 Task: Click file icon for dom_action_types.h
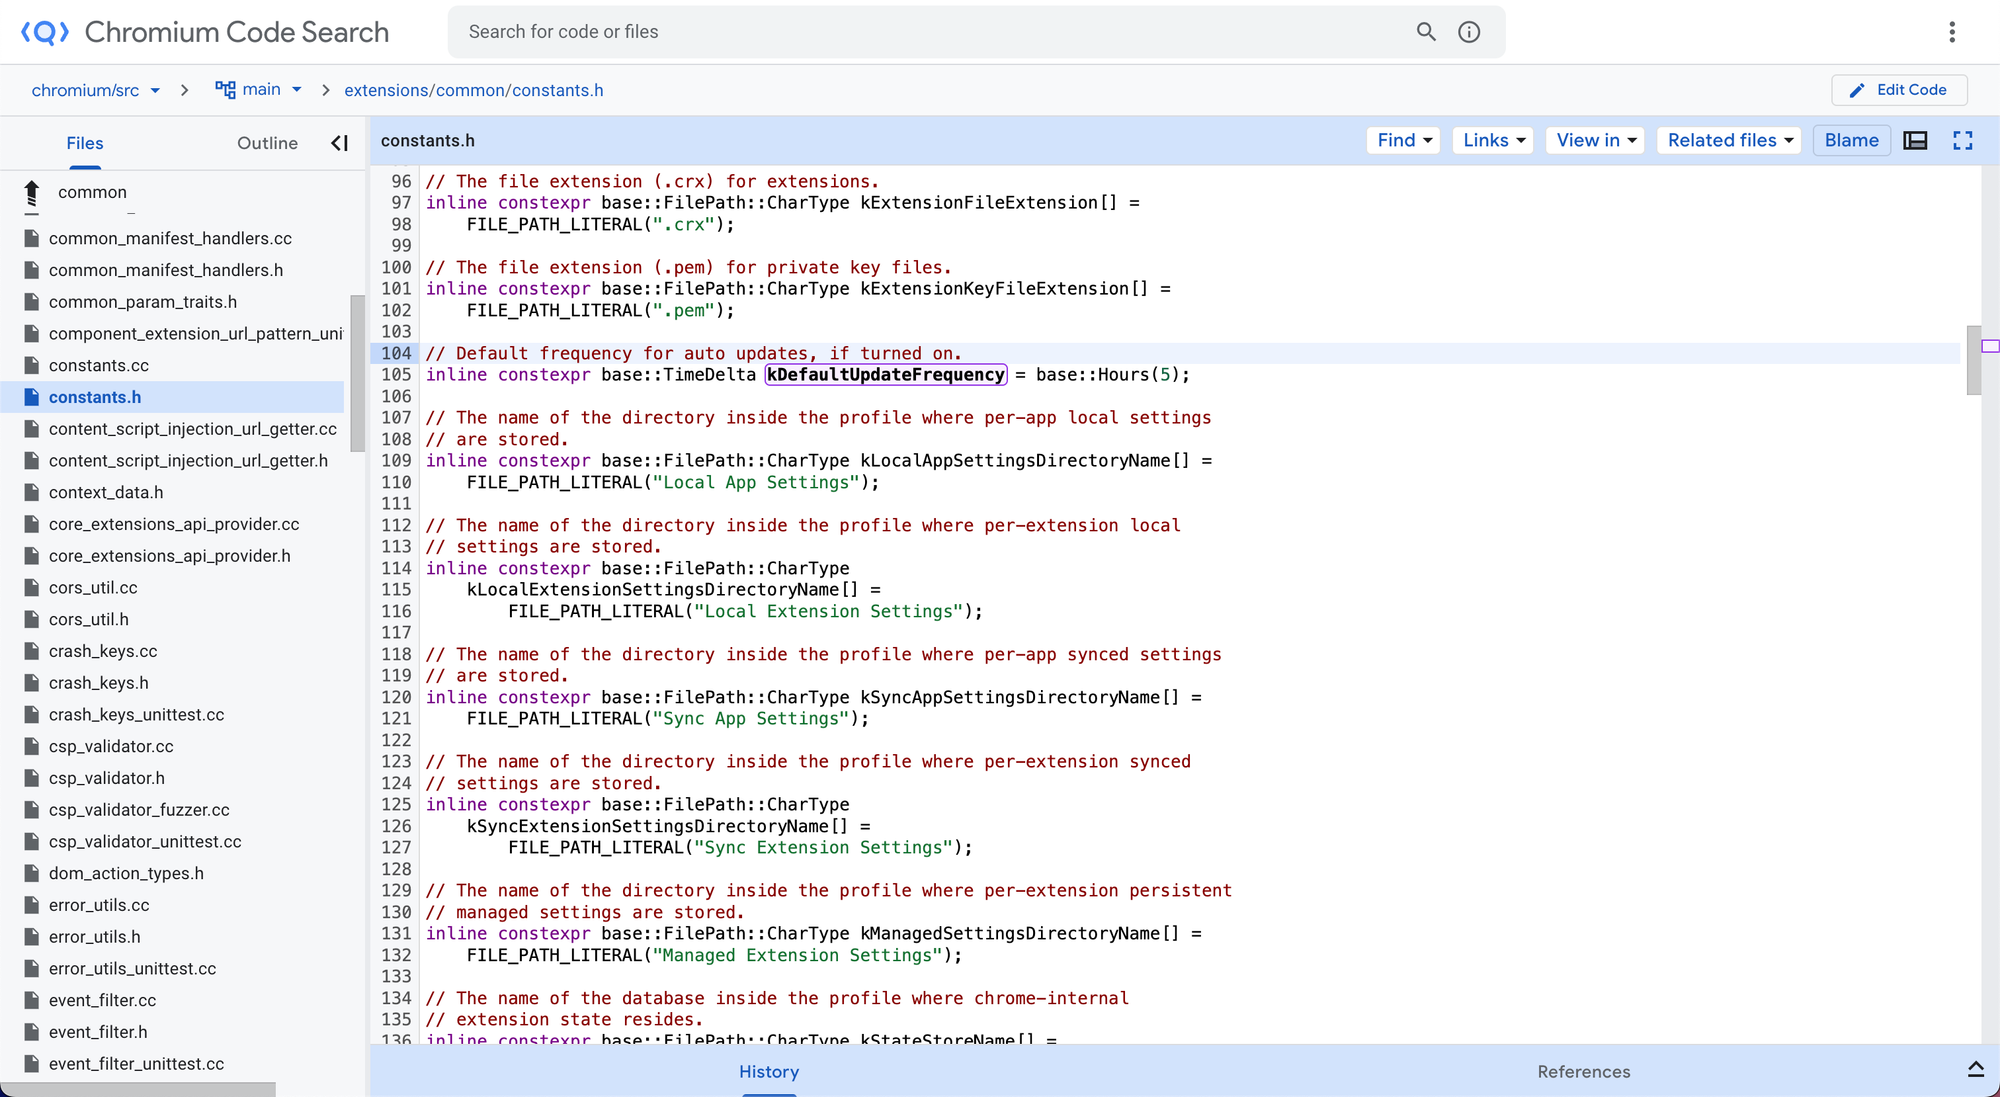coord(32,873)
